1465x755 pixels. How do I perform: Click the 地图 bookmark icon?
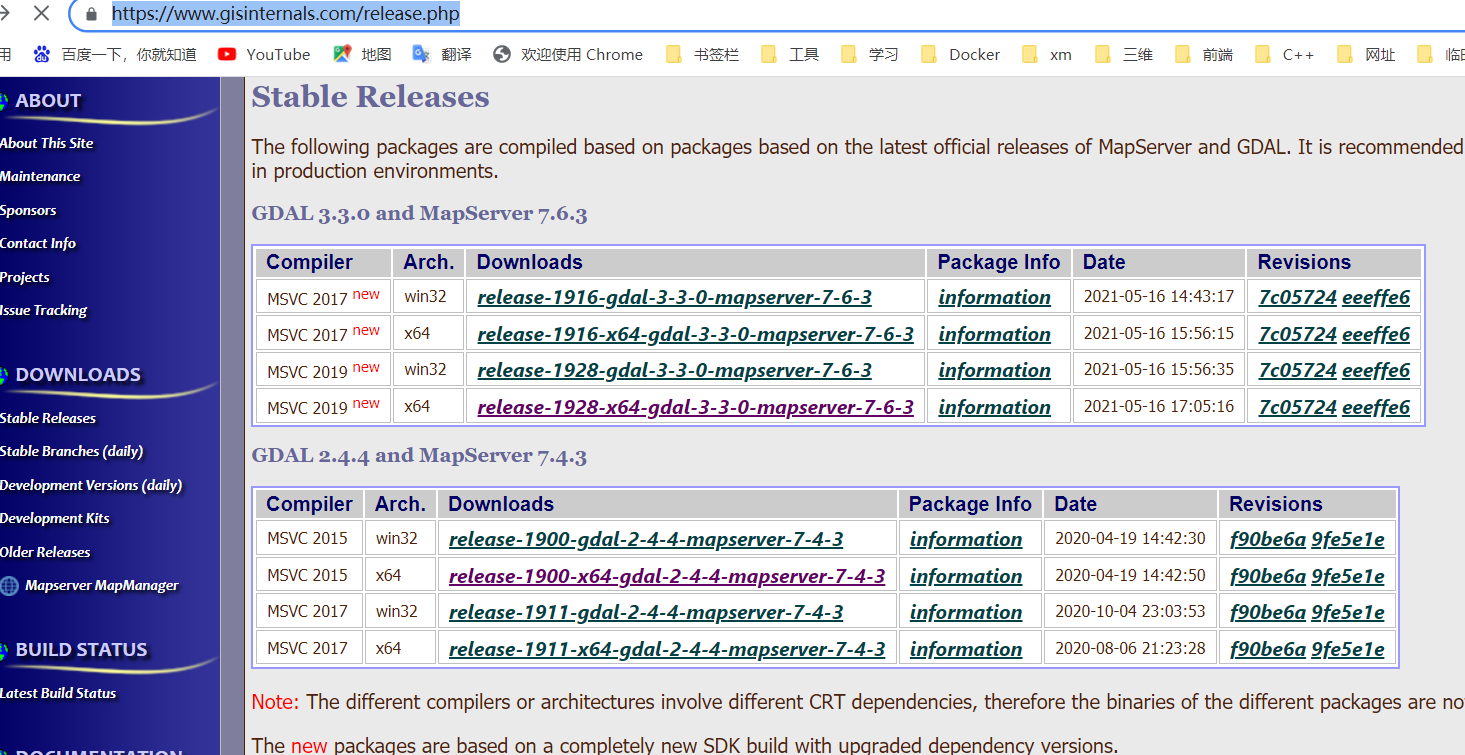[343, 54]
